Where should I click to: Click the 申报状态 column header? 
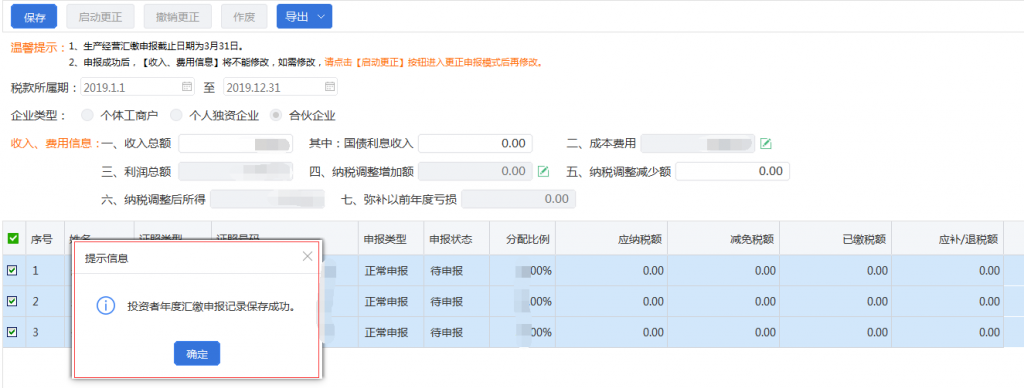[x=451, y=239]
